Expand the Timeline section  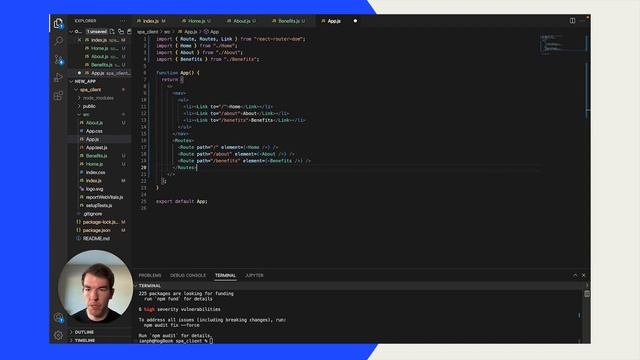coord(84,340)
